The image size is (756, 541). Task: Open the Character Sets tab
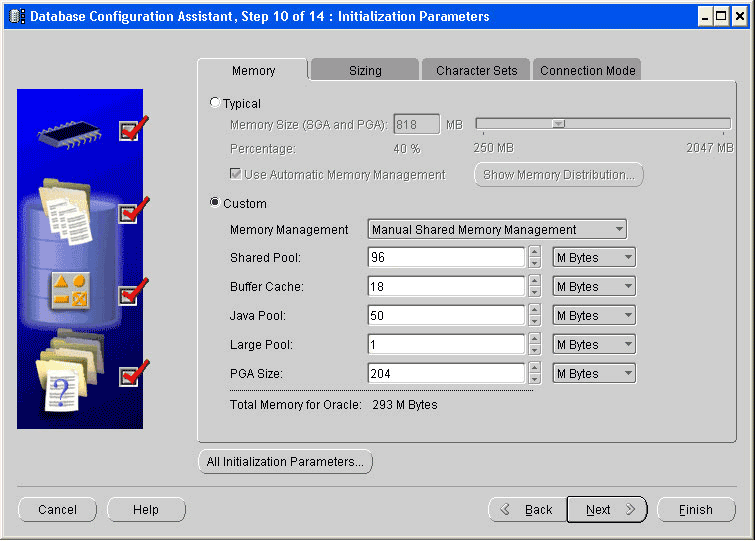pyautogui.click(x=477, y=71)
